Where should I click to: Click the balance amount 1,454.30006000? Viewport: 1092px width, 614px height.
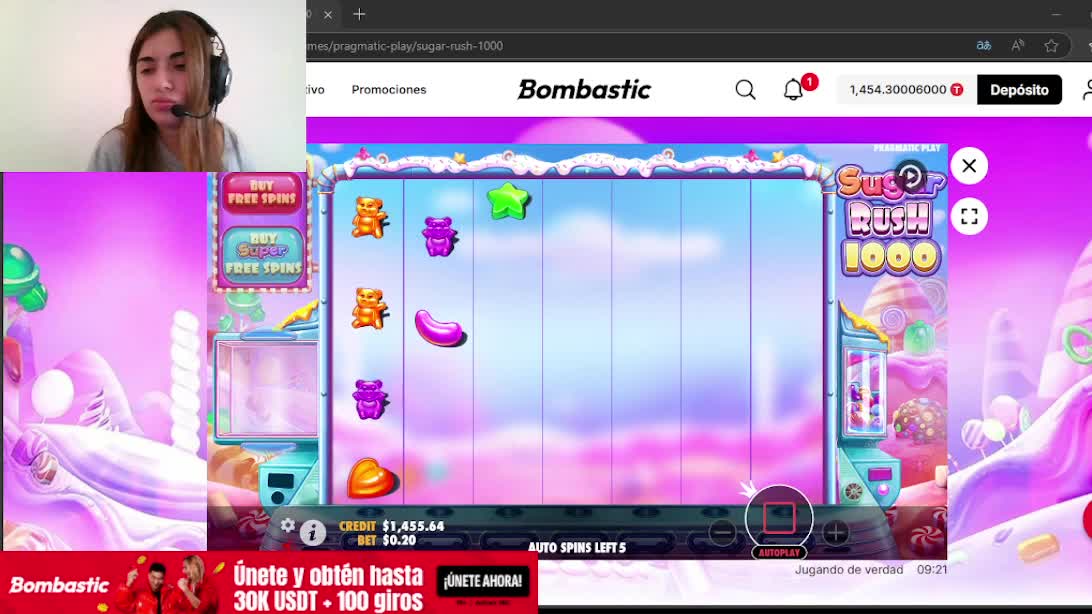(898, 90)
